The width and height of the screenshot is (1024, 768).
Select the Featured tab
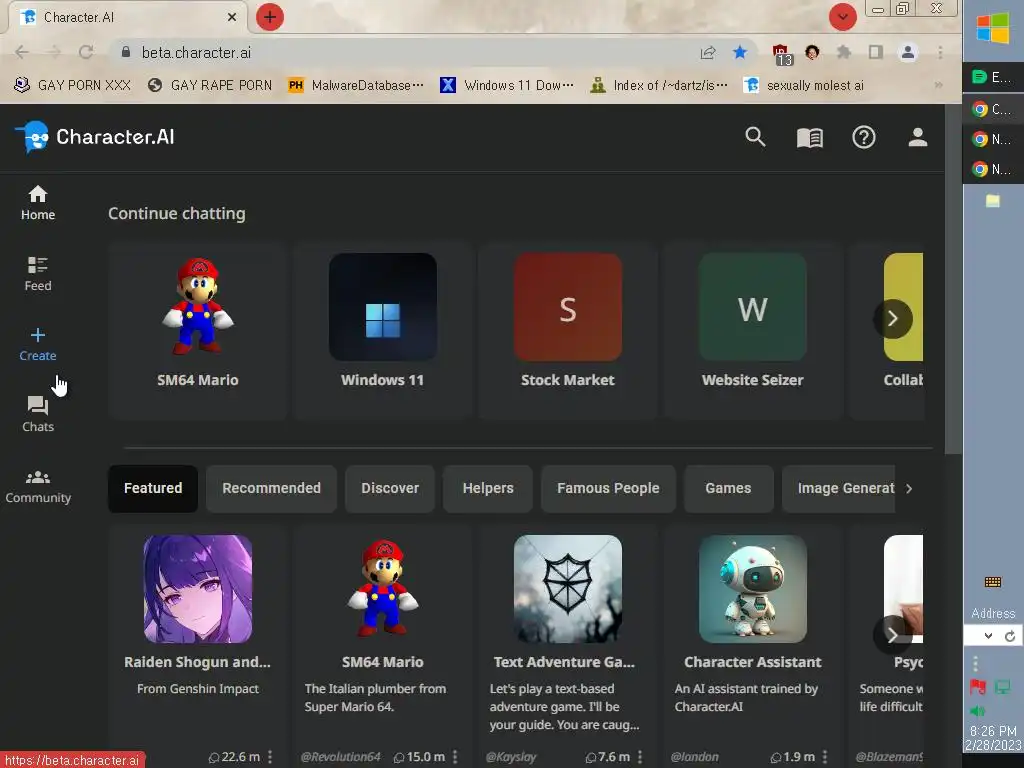click(153, 488)
